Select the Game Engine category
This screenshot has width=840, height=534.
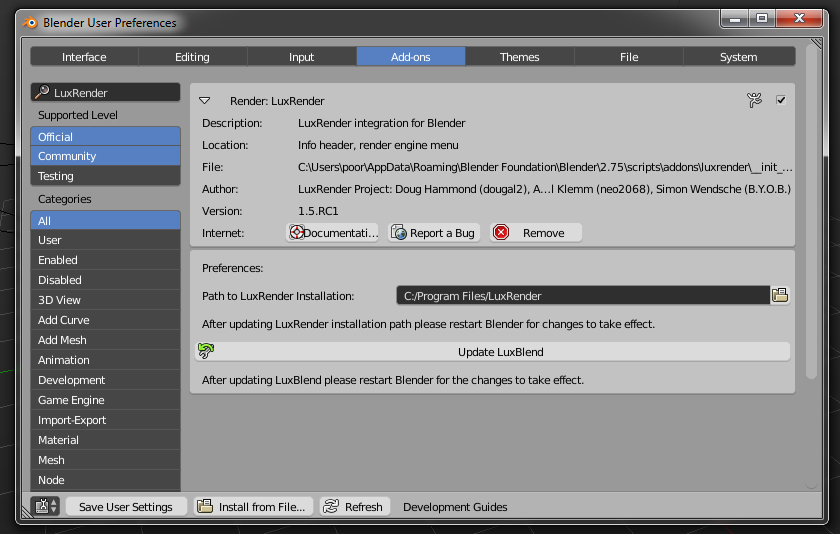click(x=106, y=400)
